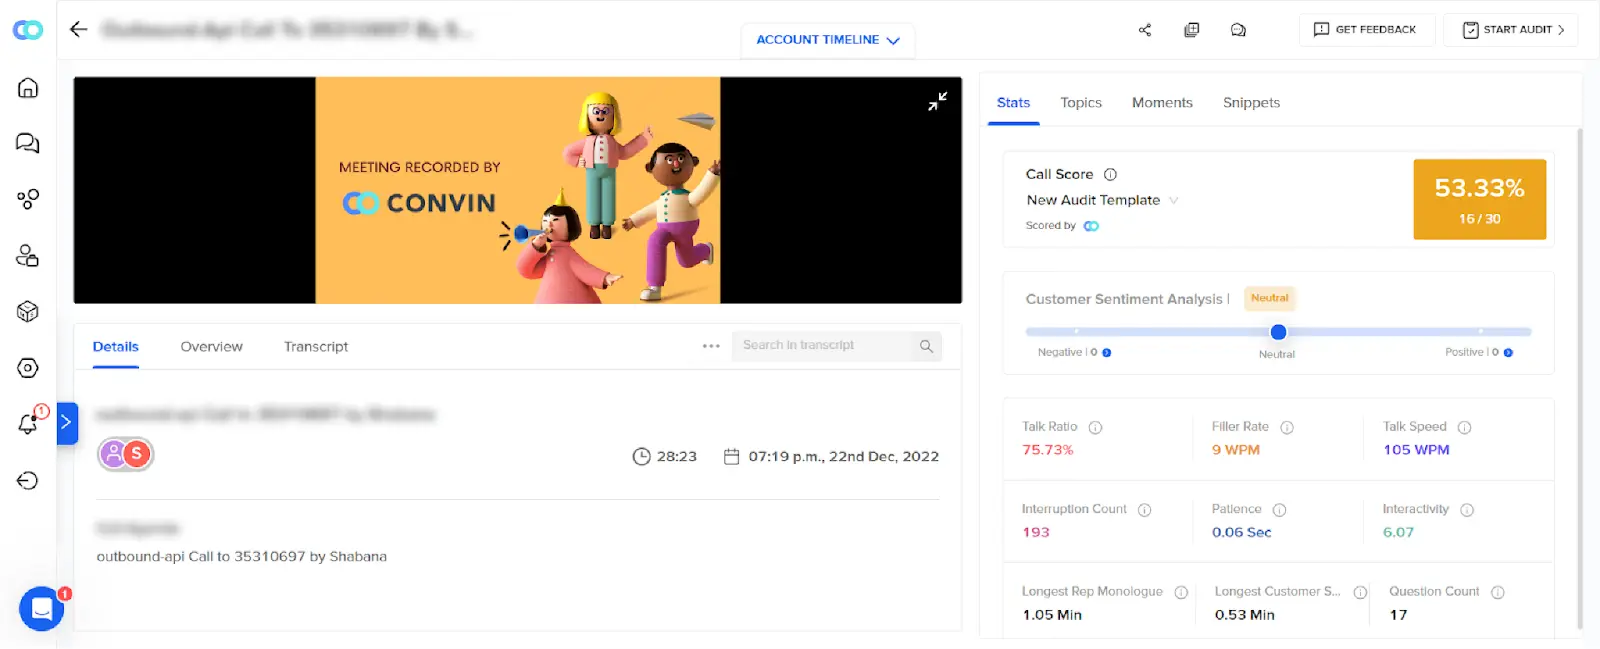This screenshot has width=1600, height=649.
Task: Open the hexagon settings icon in sidebar
Action: pos(28,368)
